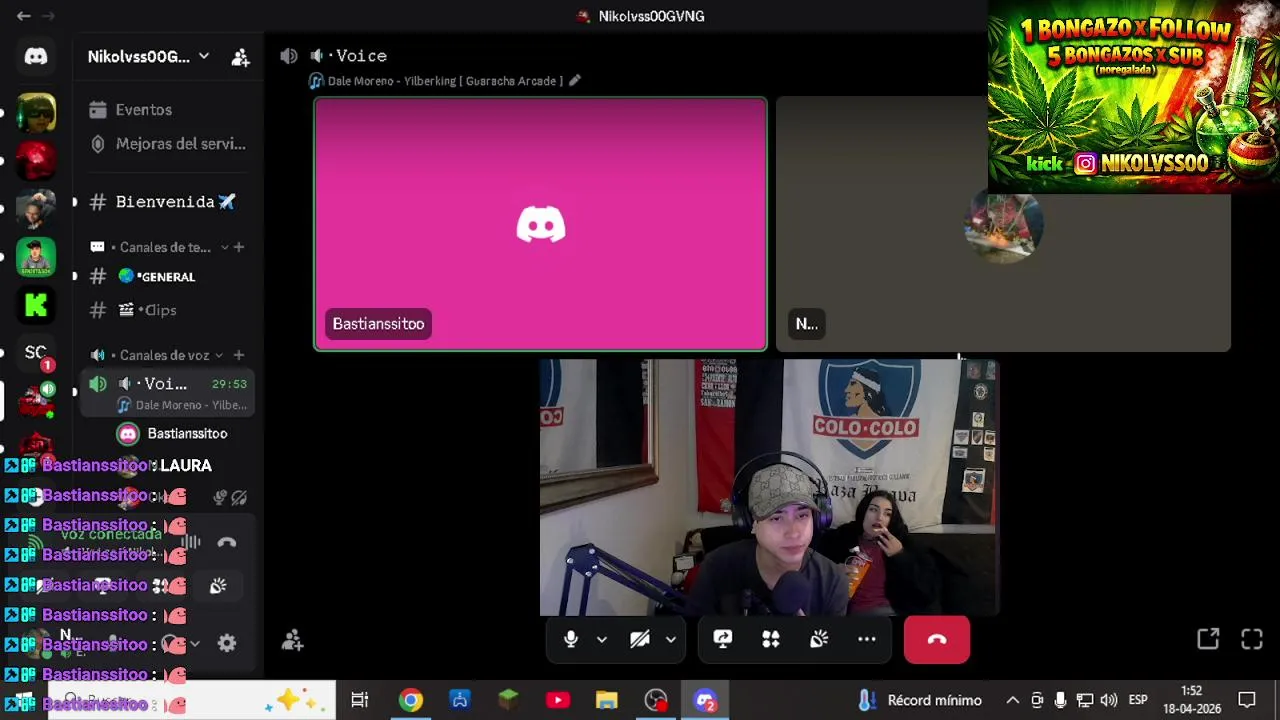Click speaker icon beside Voice header
The image size is (1280, 720).
(289, 56)
